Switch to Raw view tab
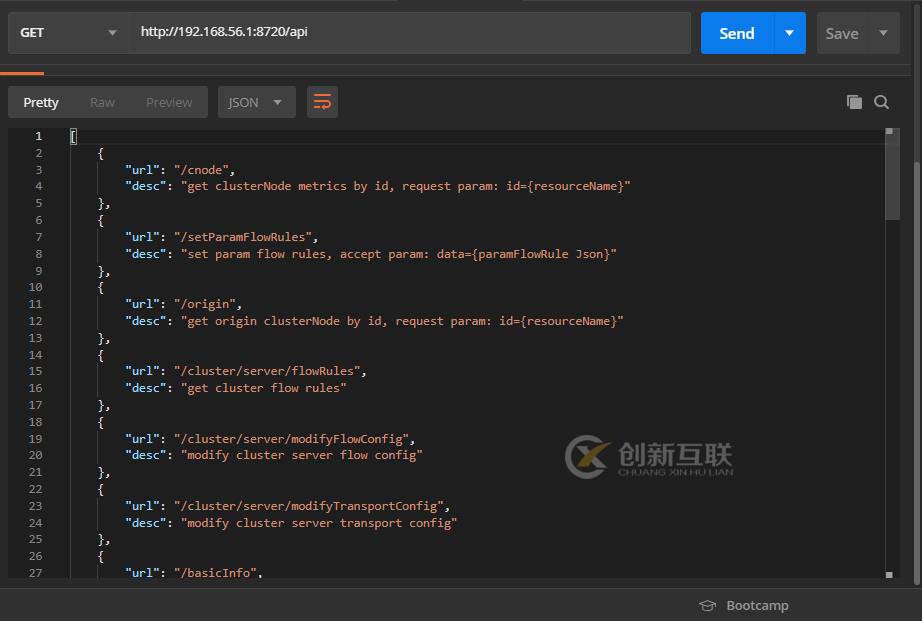Viewport: 922px width, 621px height. (x=102, y=102)
